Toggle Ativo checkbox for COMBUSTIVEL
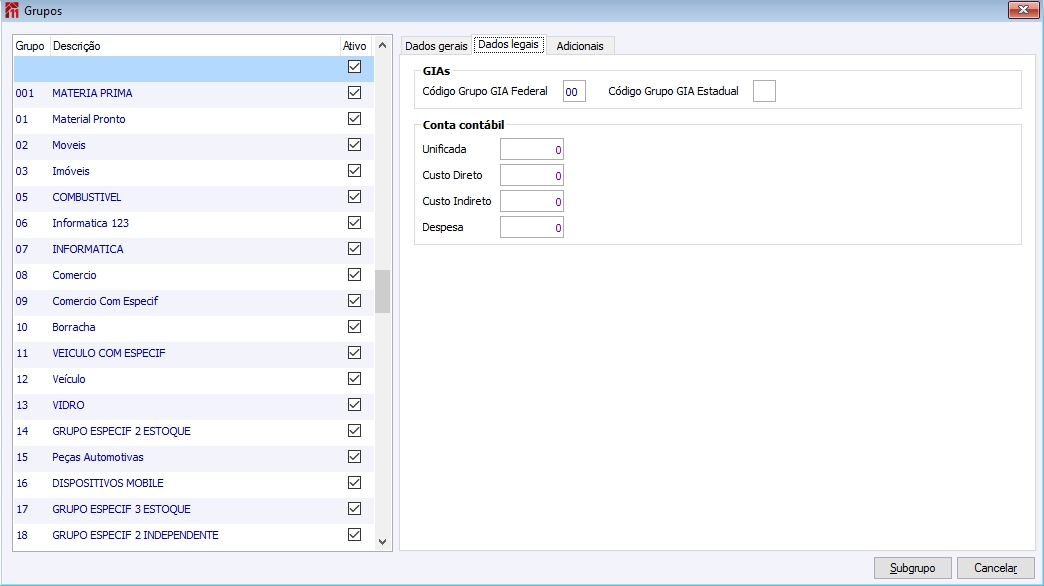Viewport: 1044px width, 586px height. pos(354,196)
